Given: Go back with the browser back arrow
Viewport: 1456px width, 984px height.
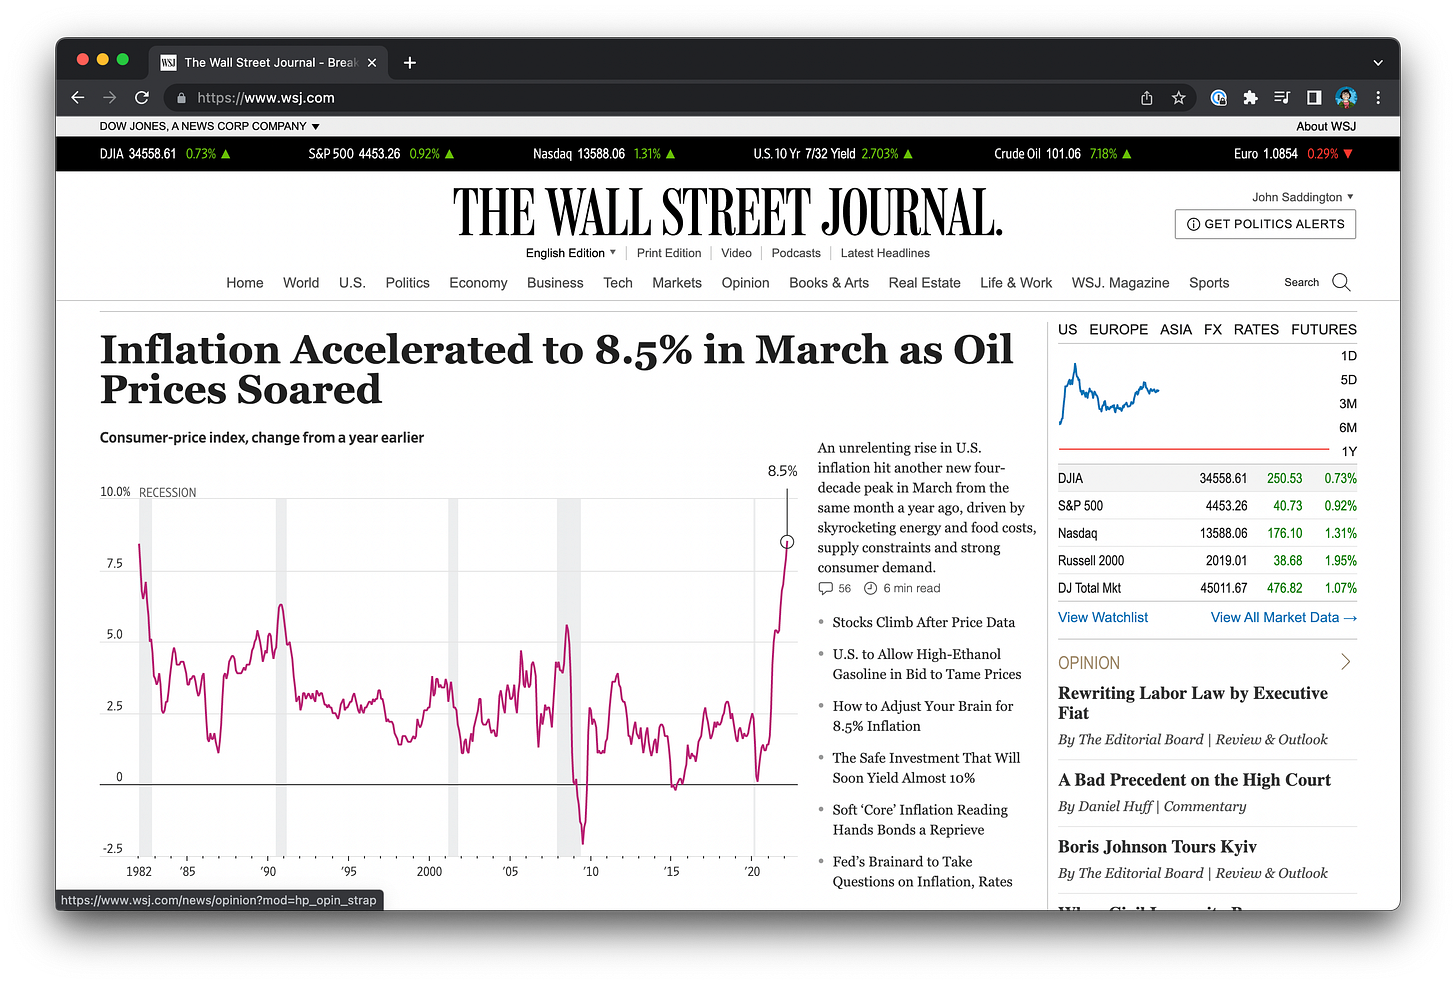Looking at the screenshot, I should 78,98.
